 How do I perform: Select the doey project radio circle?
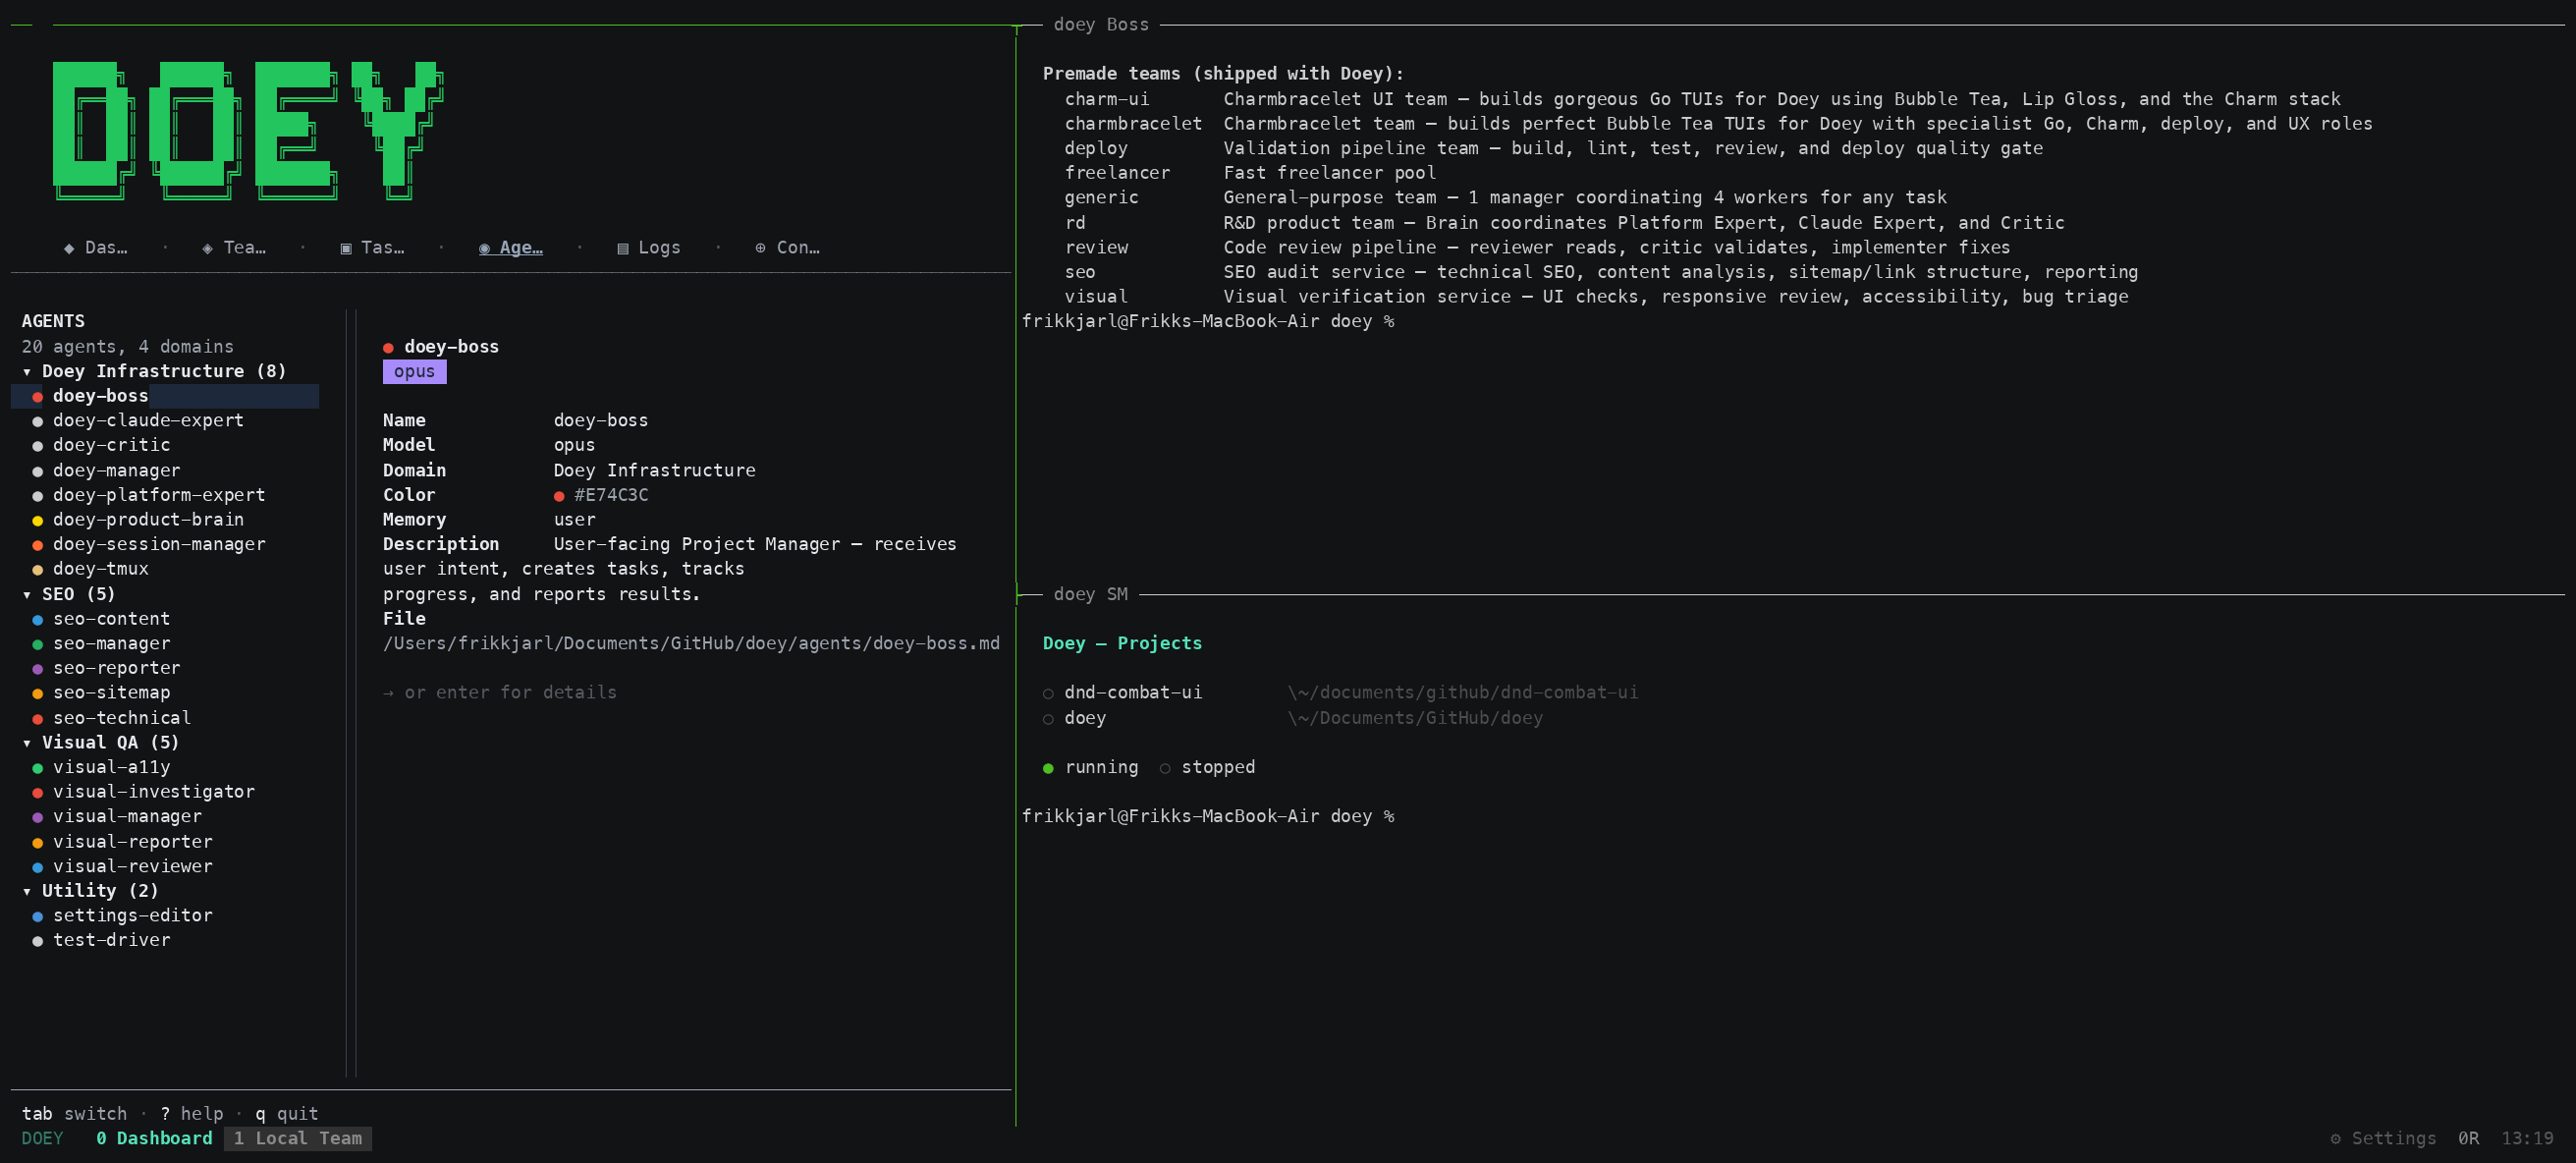[x=1048, y=719]
